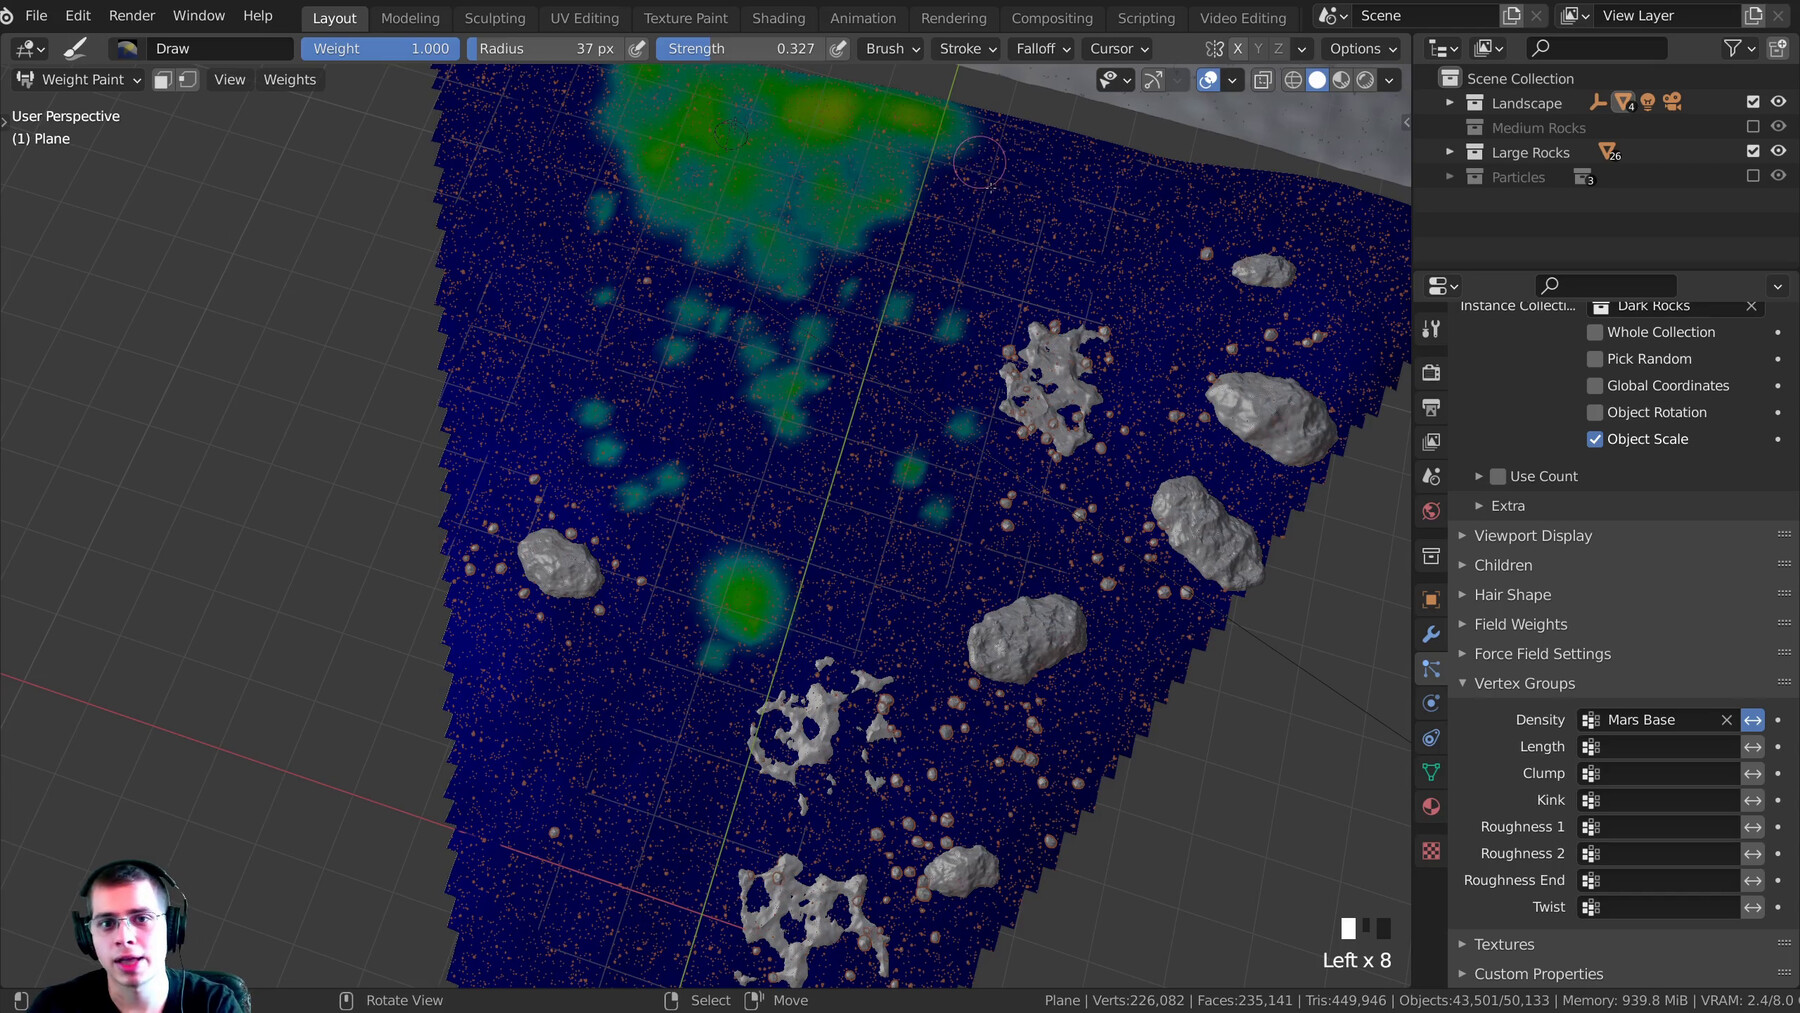Open the Object properties tab
1800x1013 pixels.
(x=1431, y=599)
